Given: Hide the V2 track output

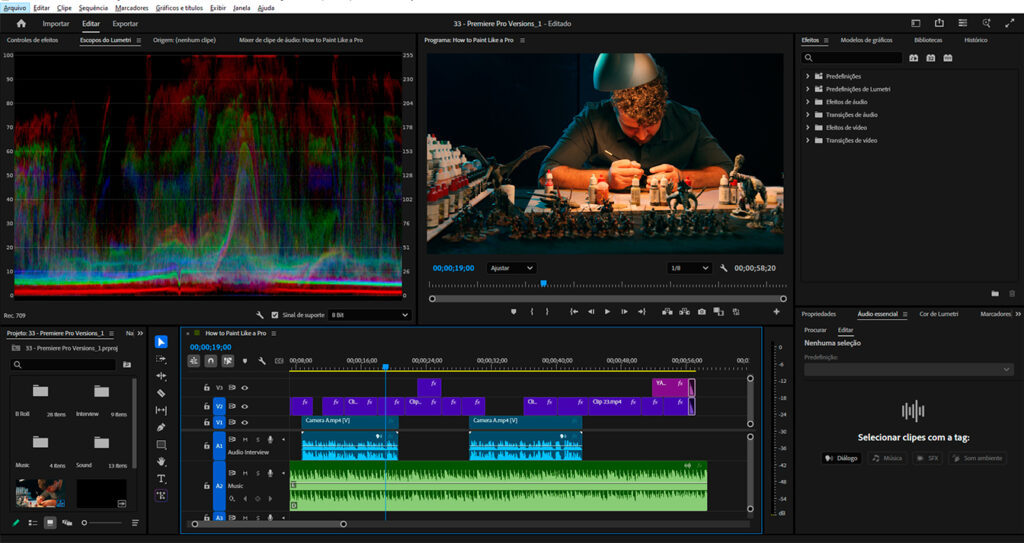Looking at the screenshot, I should (245, 406).
